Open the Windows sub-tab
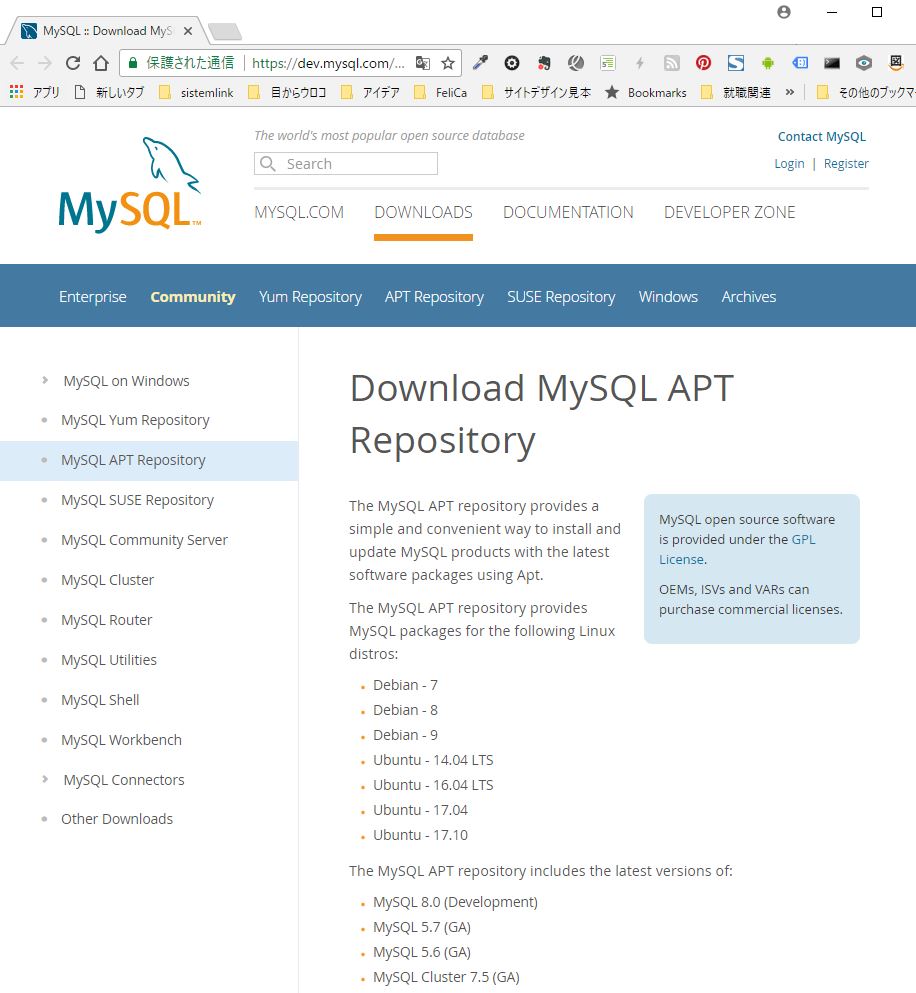Viewport: 916px width, 993px height. [x=668, y=296]
